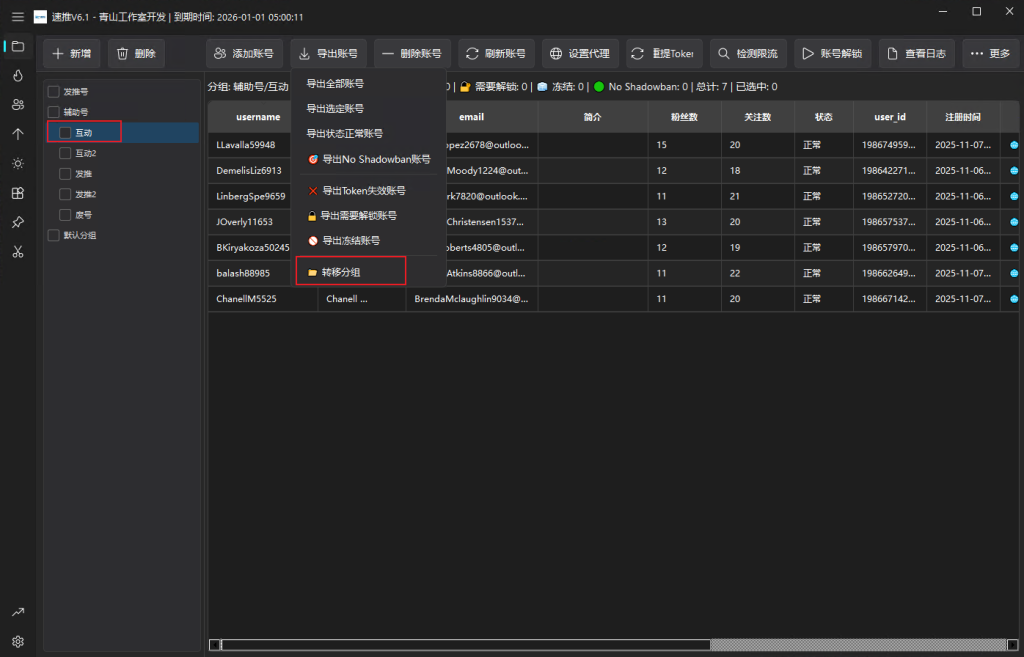Select 导出全部账号 menu entry
1024x657 pixels.
(335, 84)
